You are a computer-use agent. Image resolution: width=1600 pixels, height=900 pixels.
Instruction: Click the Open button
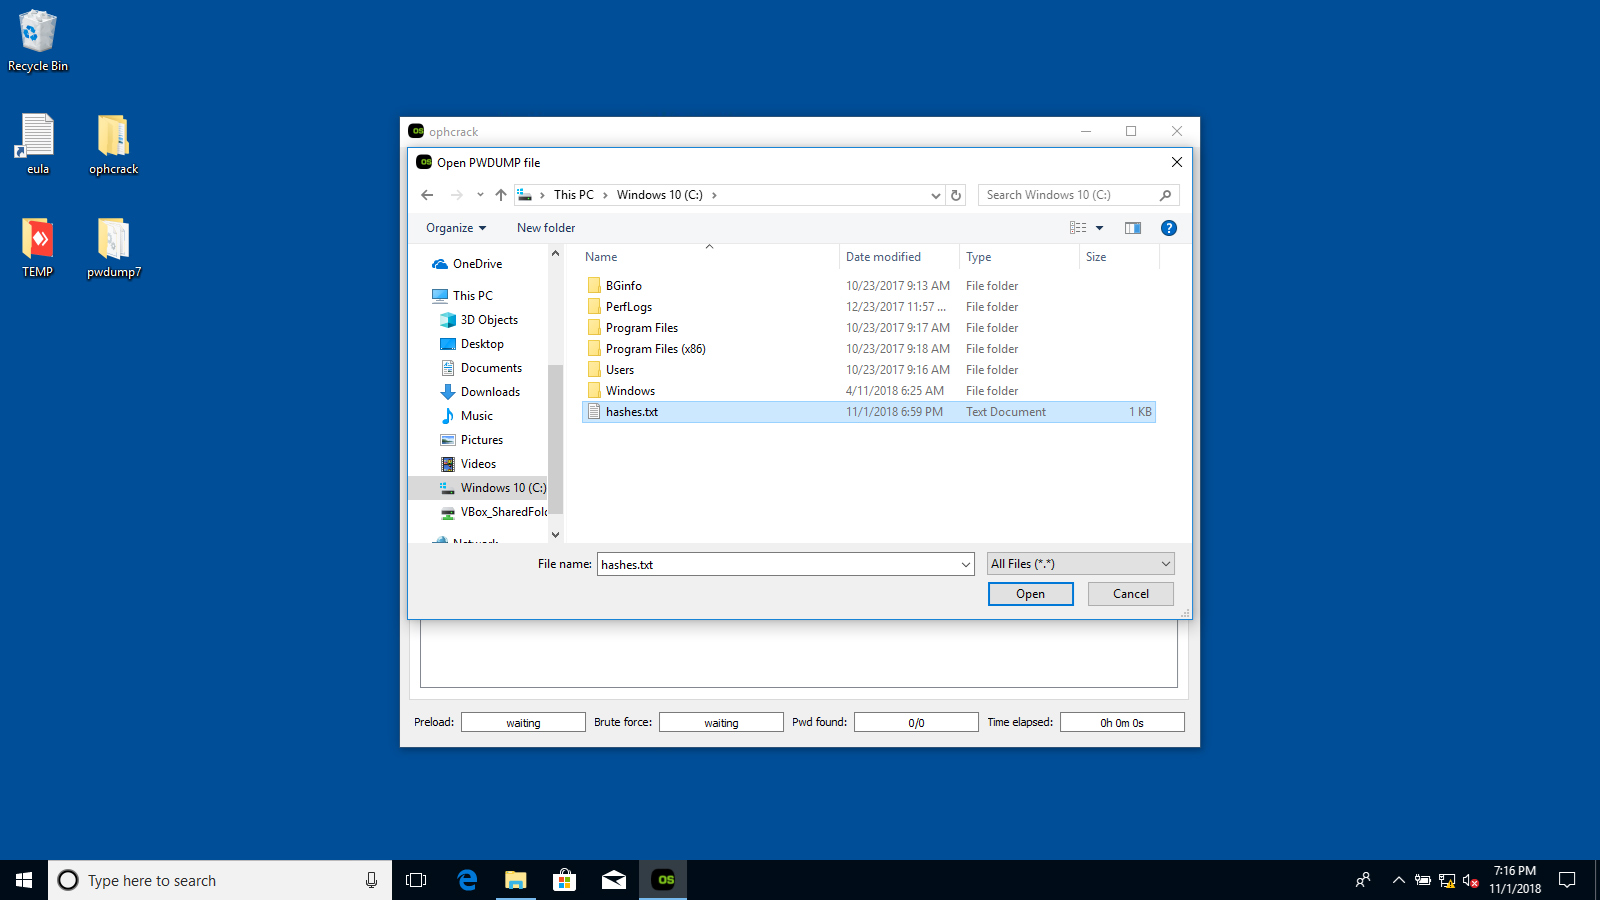point(1030,594)
